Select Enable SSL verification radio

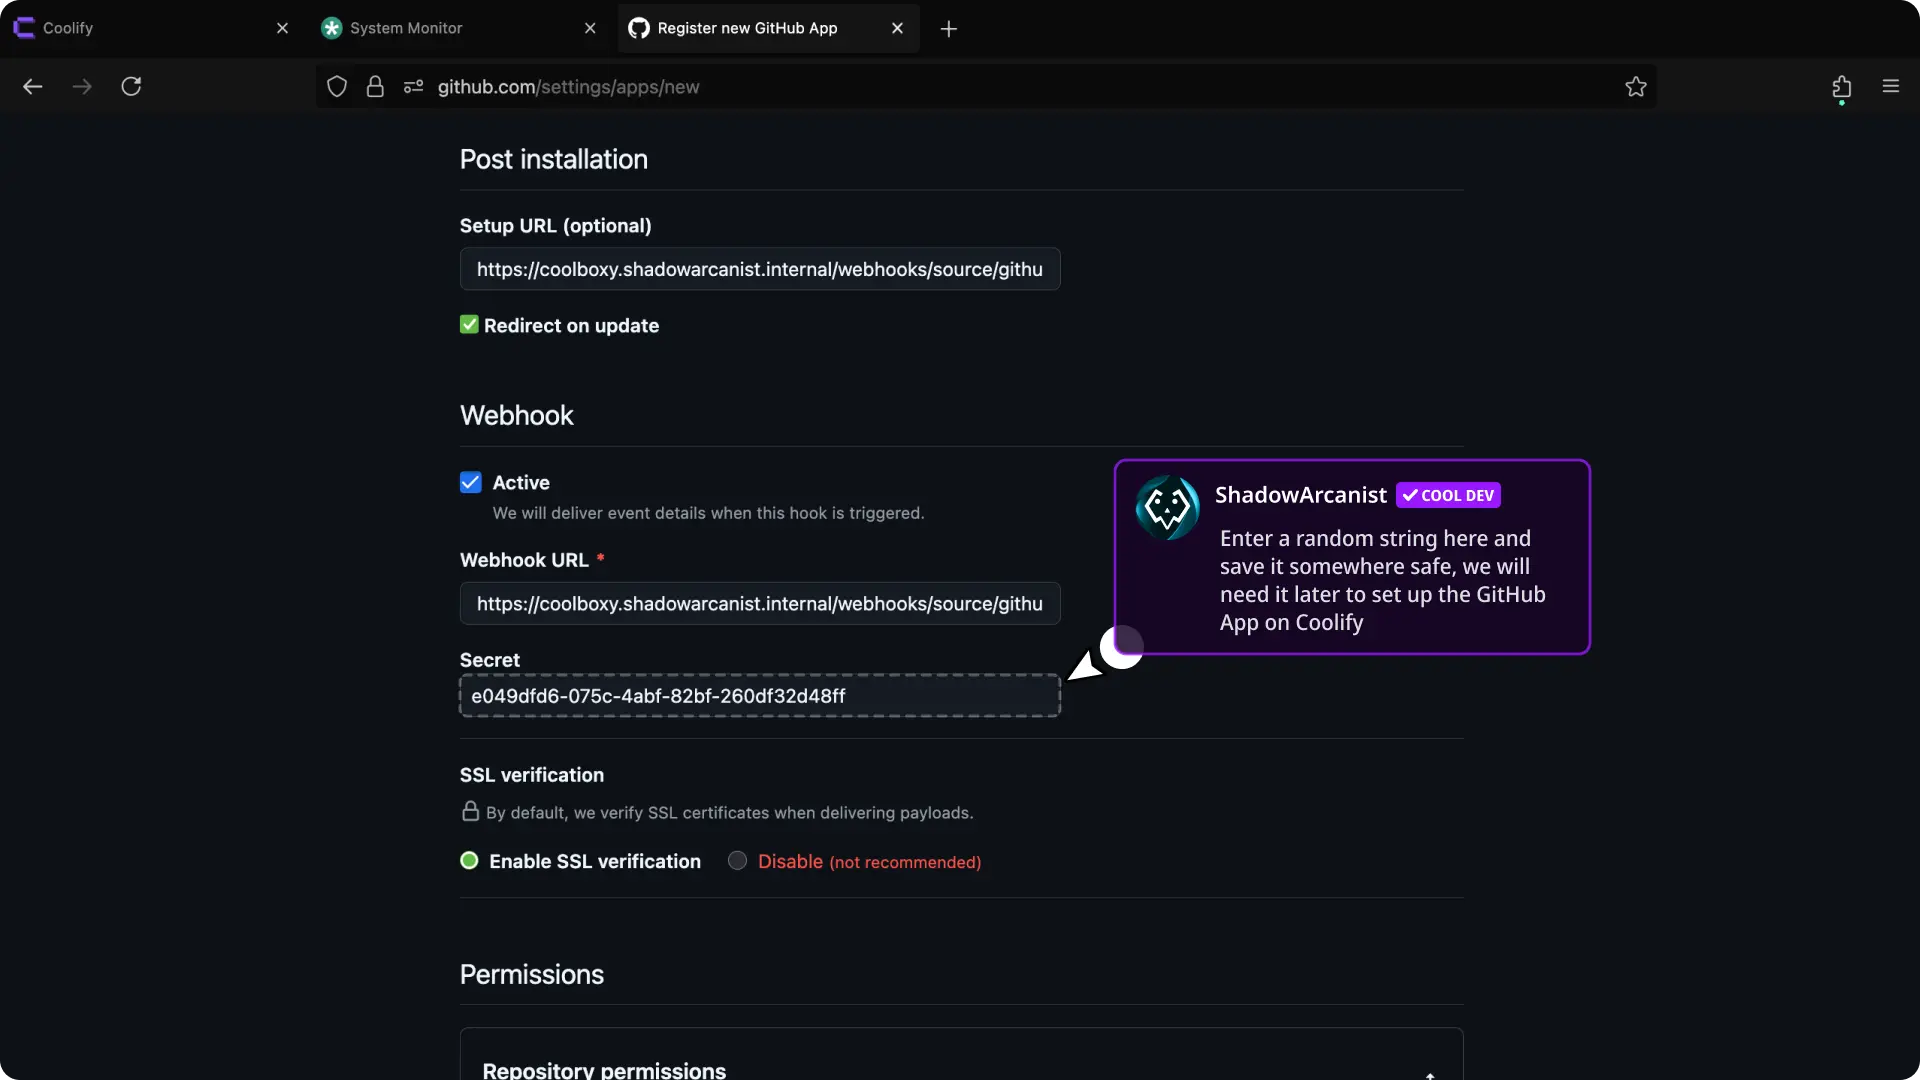(469, 861)
